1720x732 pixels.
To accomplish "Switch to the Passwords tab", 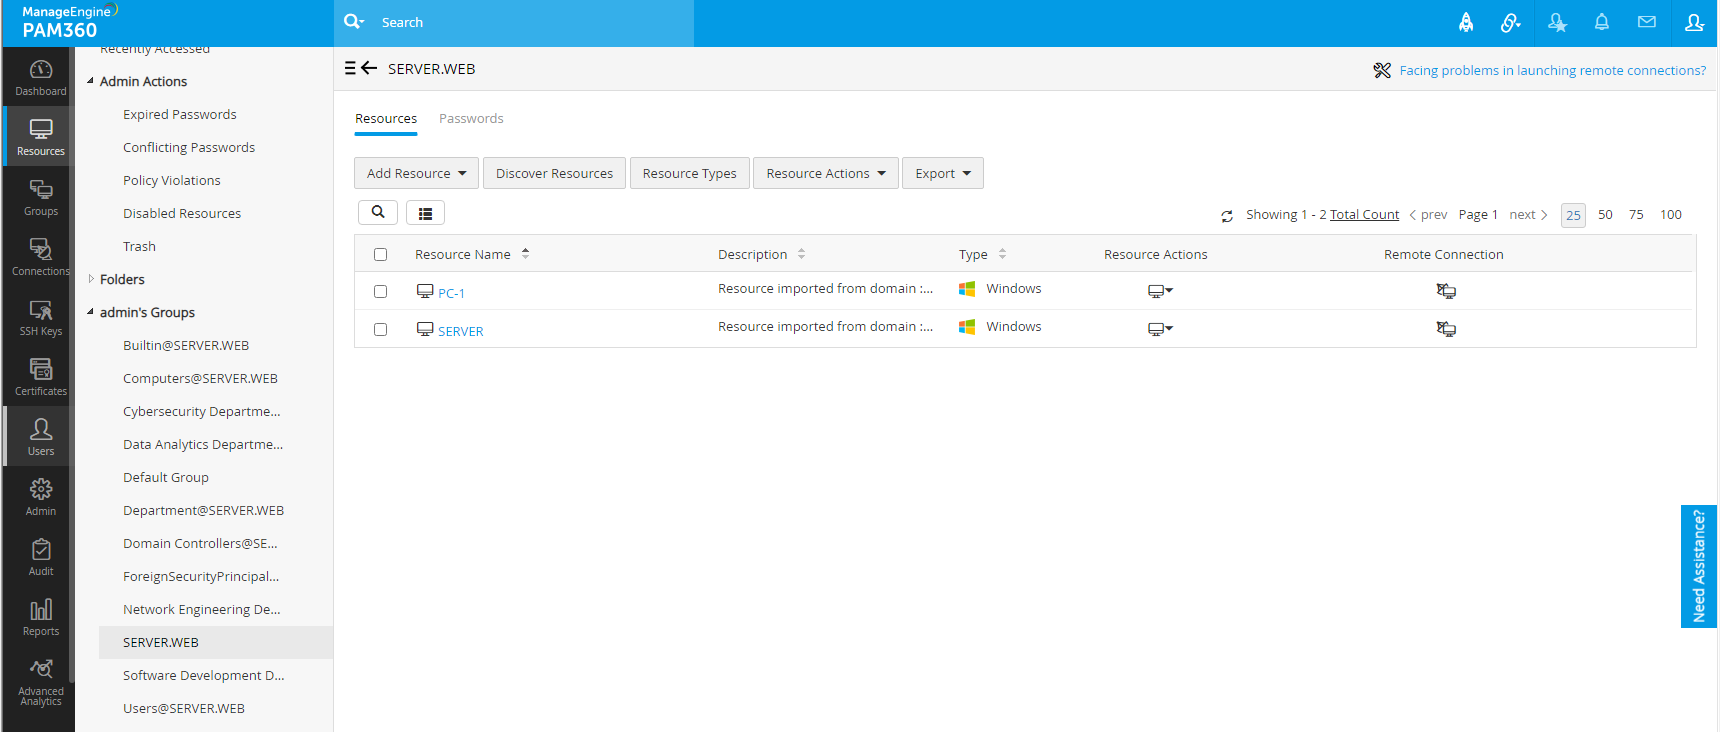I will click(471, 118).
